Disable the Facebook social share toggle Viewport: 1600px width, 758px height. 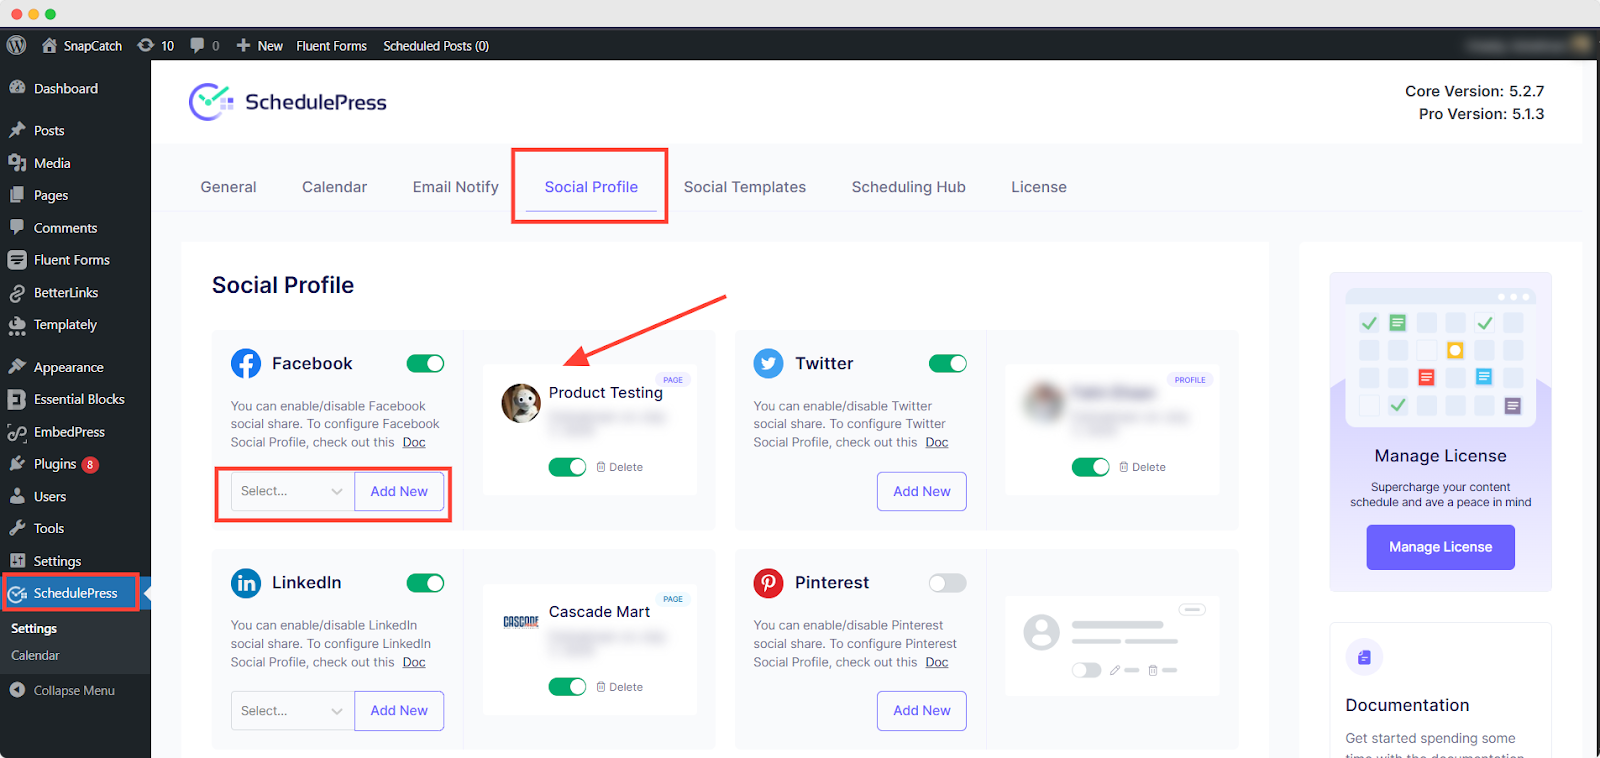[425, 364]
